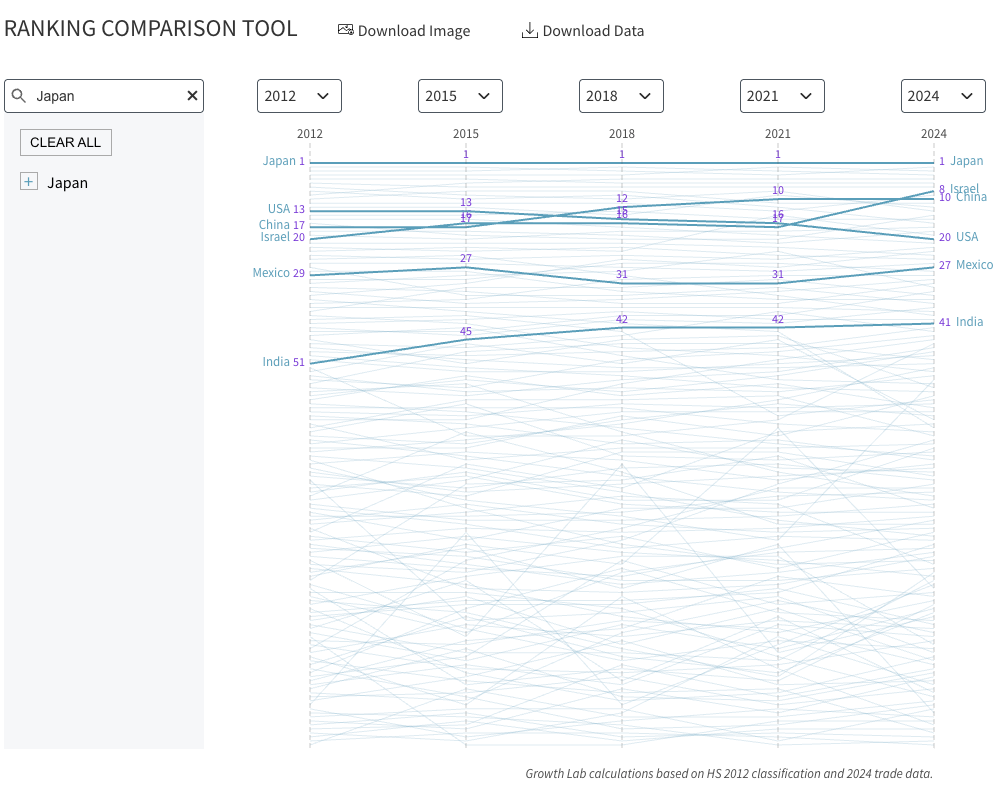This screenshot has height=794, width=998.
Task: Clear the Japan search text with X
Action: pos(192,96)
